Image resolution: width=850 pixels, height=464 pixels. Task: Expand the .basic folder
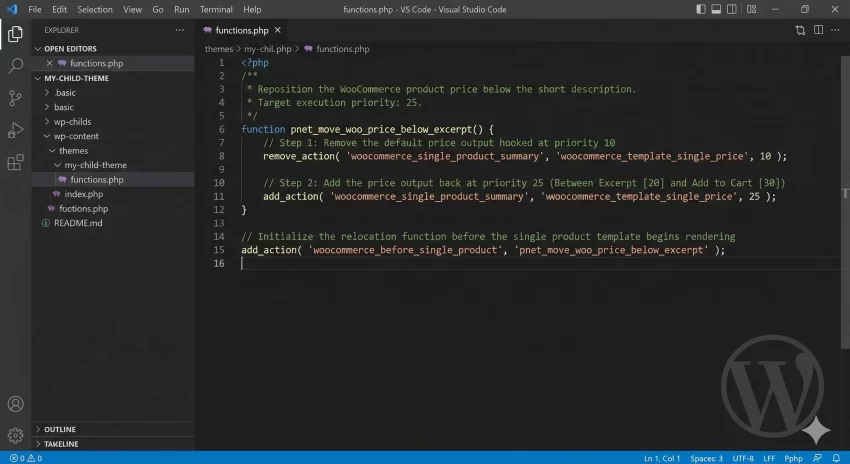point(113,93)
